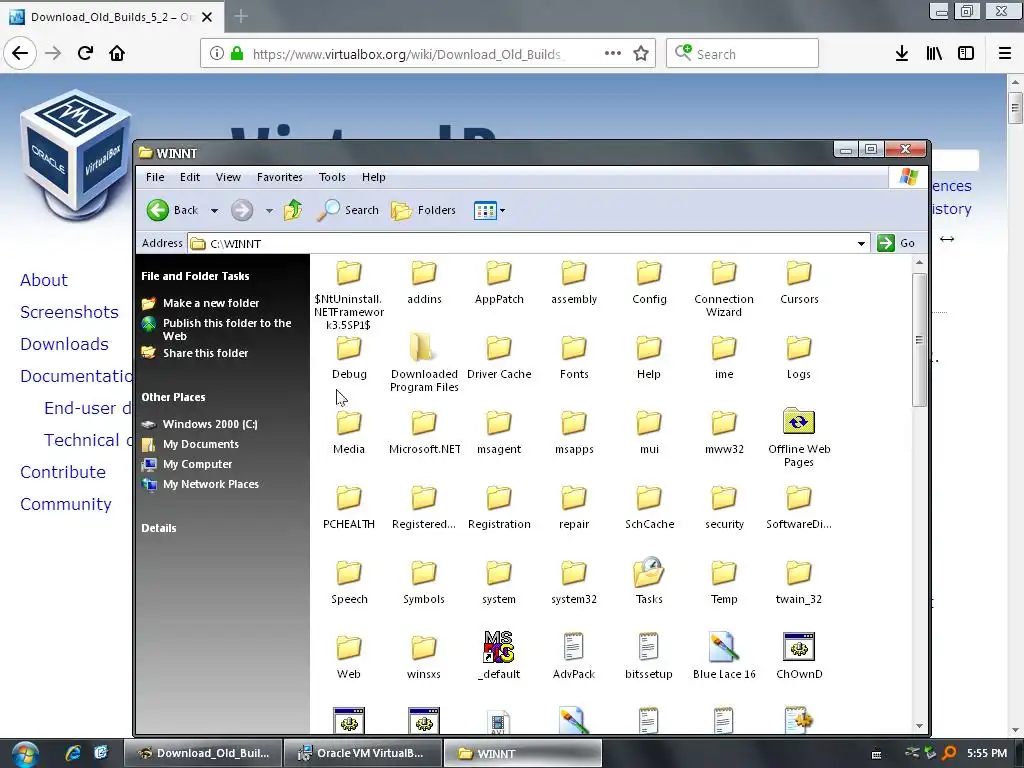Screen dimensions: 1024x768
Task: Open page actions menu in Firefox URL bar
Action: [613, 53]
